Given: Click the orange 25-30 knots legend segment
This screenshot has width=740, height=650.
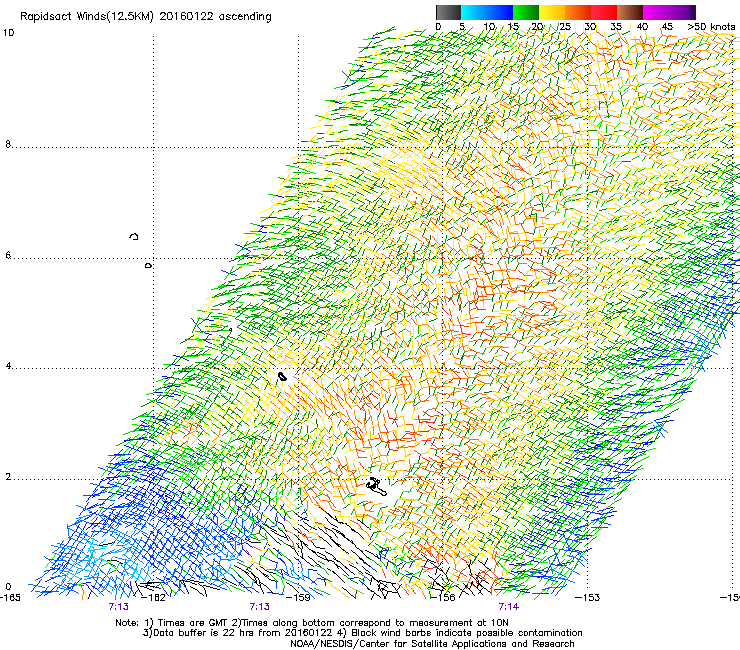Looking at the screenshot, I should click(x=578, y=12).
